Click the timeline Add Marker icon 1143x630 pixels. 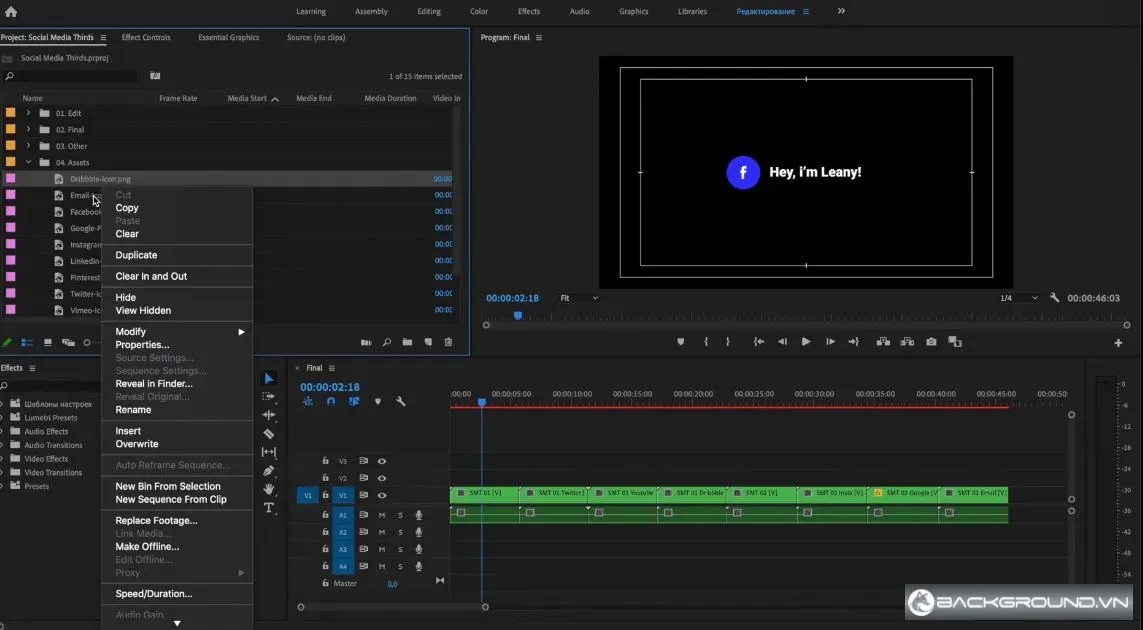coord(378,401)
